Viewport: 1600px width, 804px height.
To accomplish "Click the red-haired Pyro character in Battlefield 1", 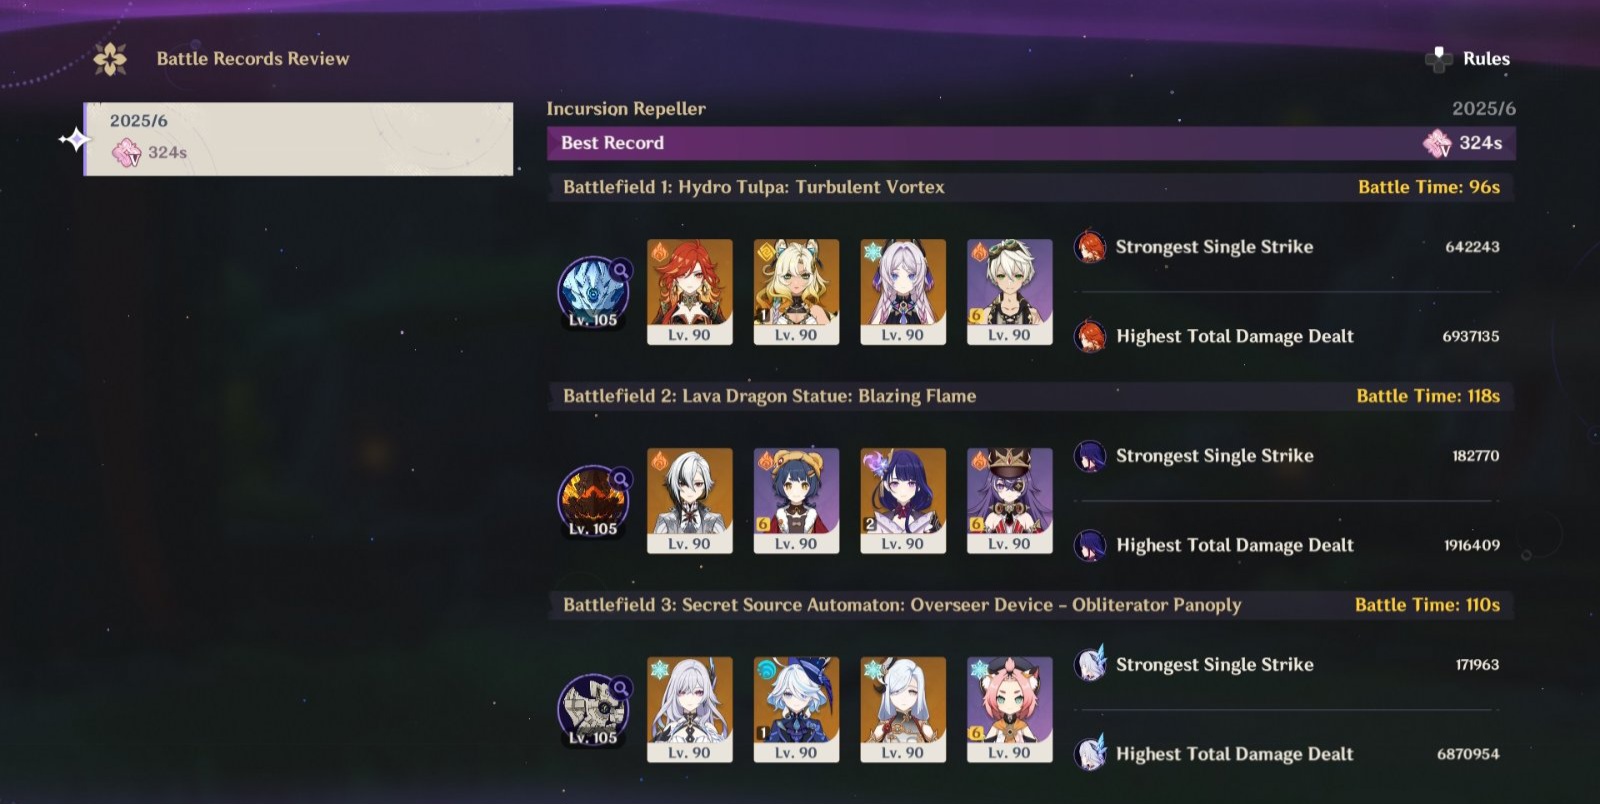I will coord(690,292).
